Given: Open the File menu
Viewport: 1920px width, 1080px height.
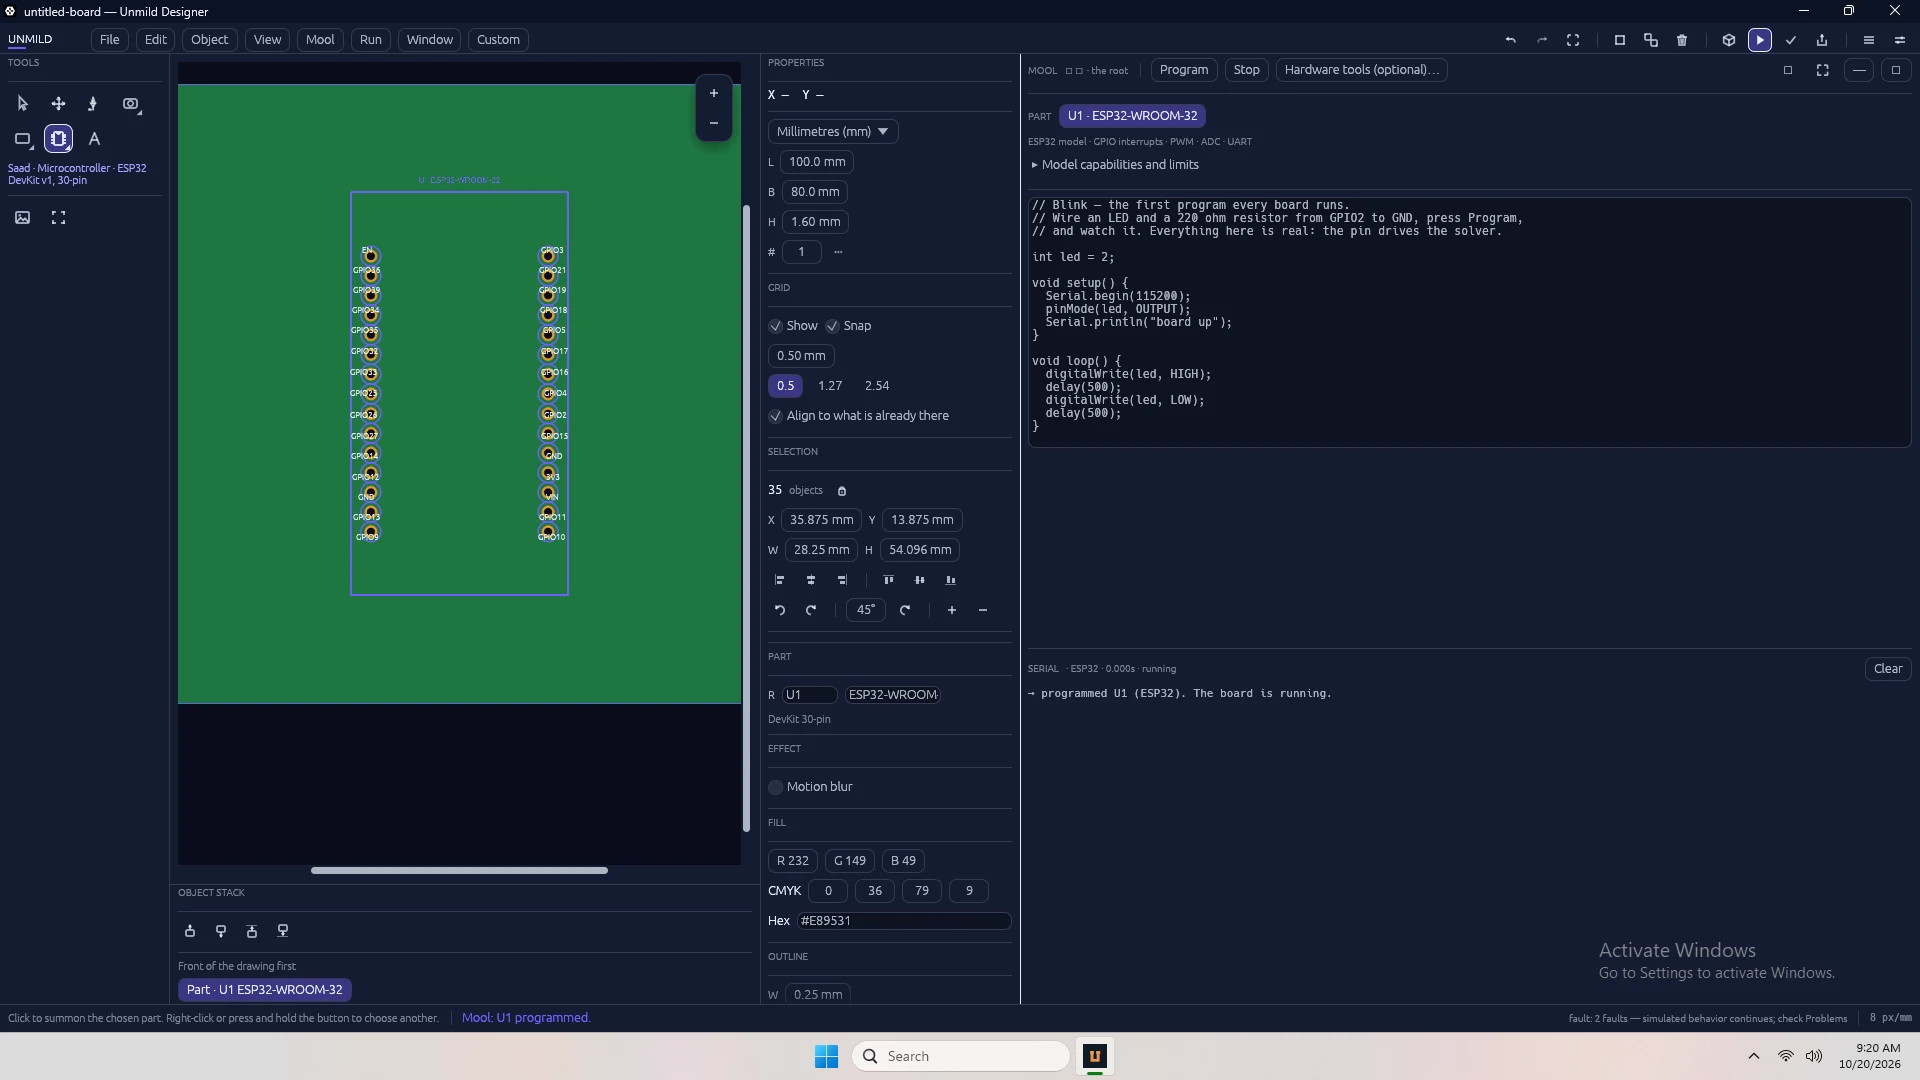Looking at the screenshot, I should click(109, 40).
